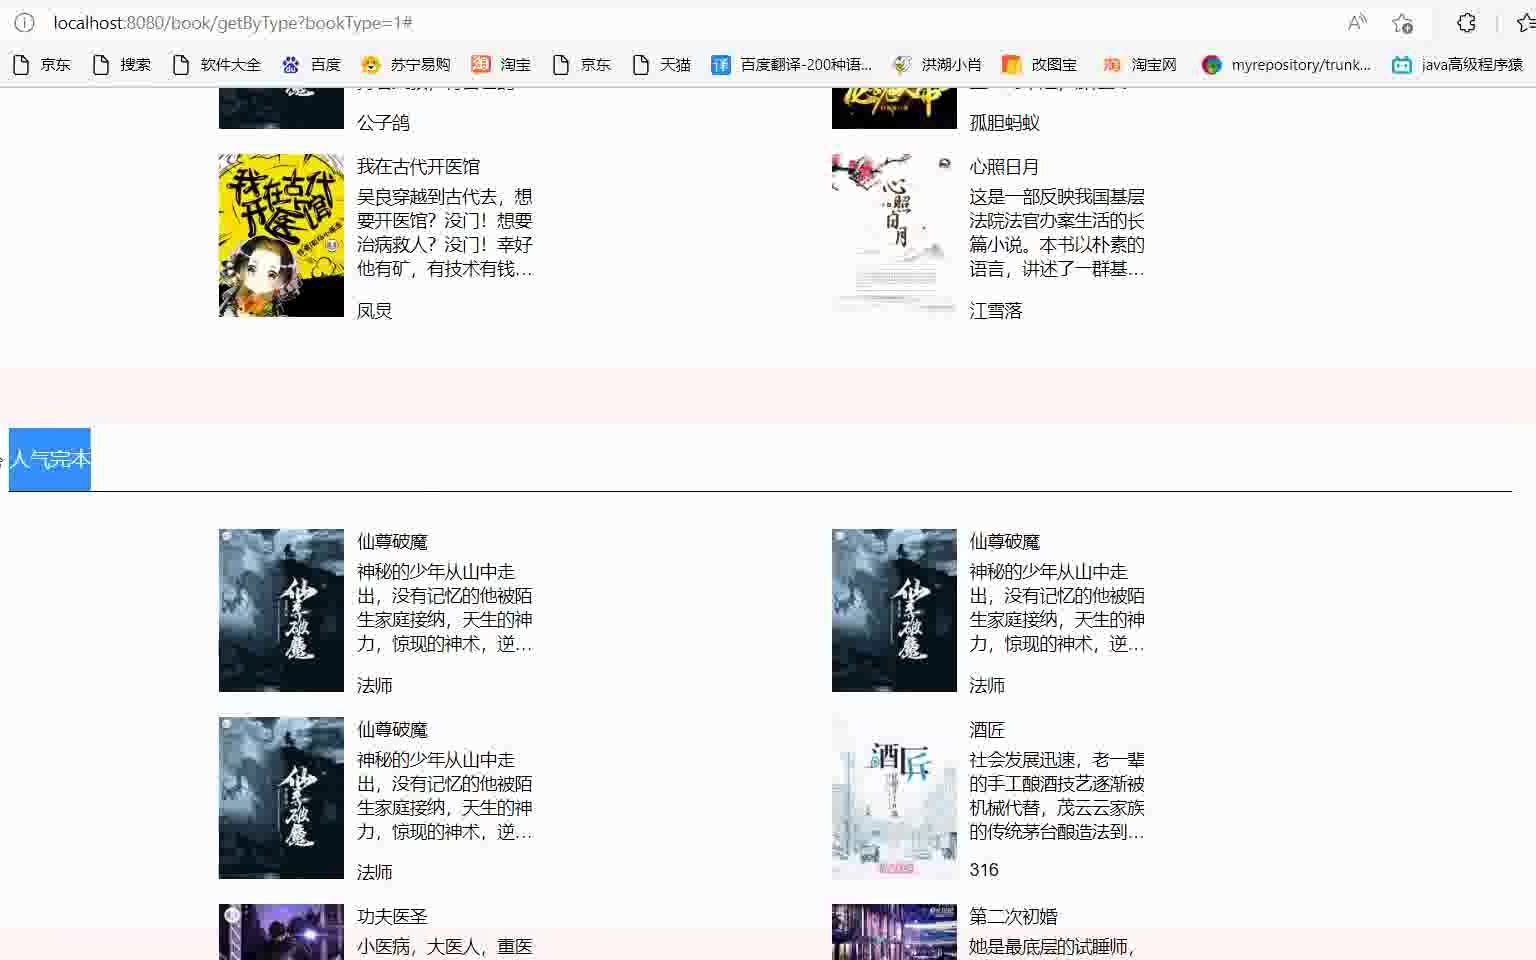1536x960 pixels.
Task: Select the 人气完本 section tab
Action: (x=50, y=459)
